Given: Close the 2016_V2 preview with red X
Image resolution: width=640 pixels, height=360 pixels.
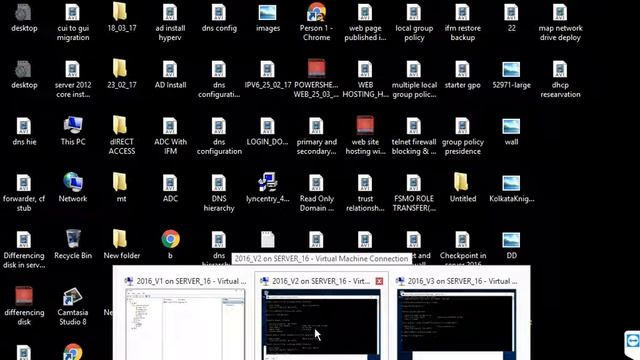Looking at the screenshot, I should [x=379, y=281].
